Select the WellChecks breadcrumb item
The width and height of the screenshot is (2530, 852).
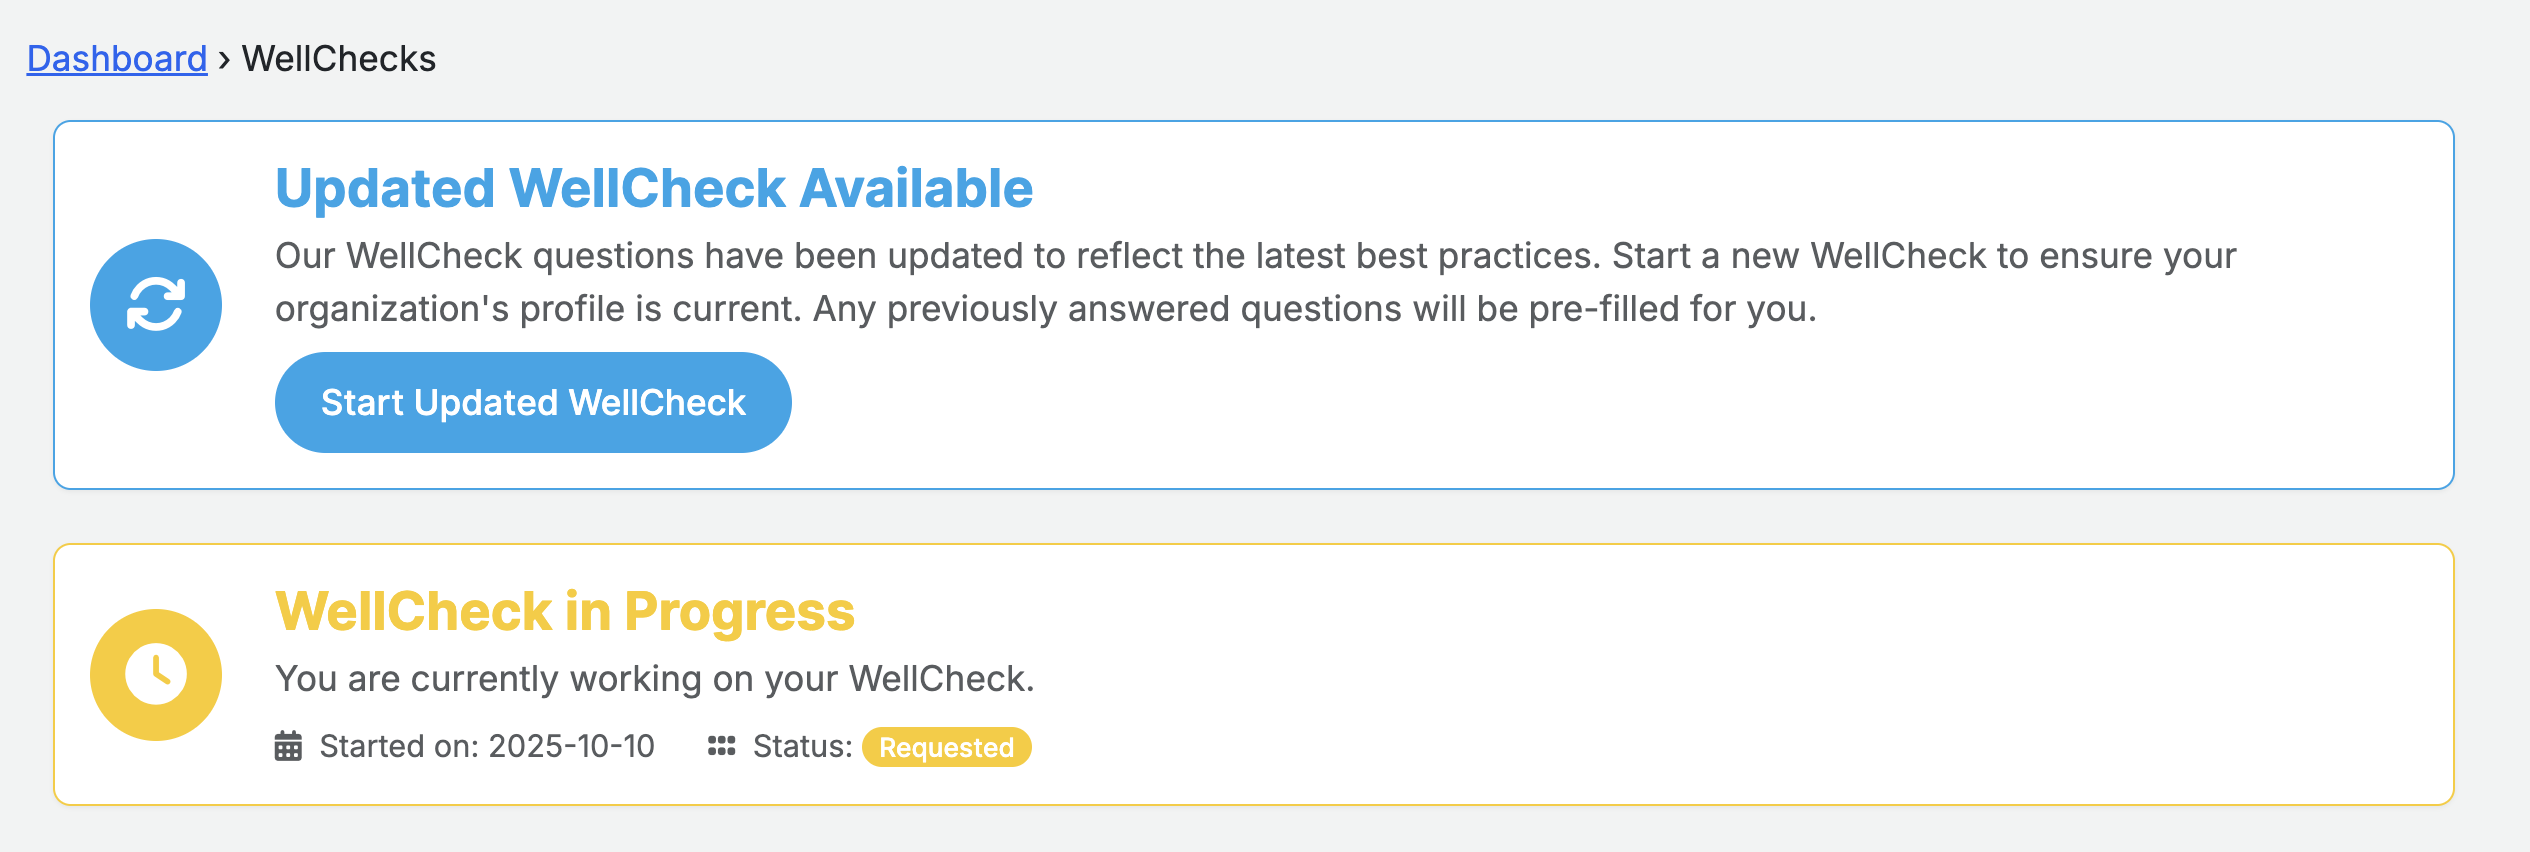point(339,59)
